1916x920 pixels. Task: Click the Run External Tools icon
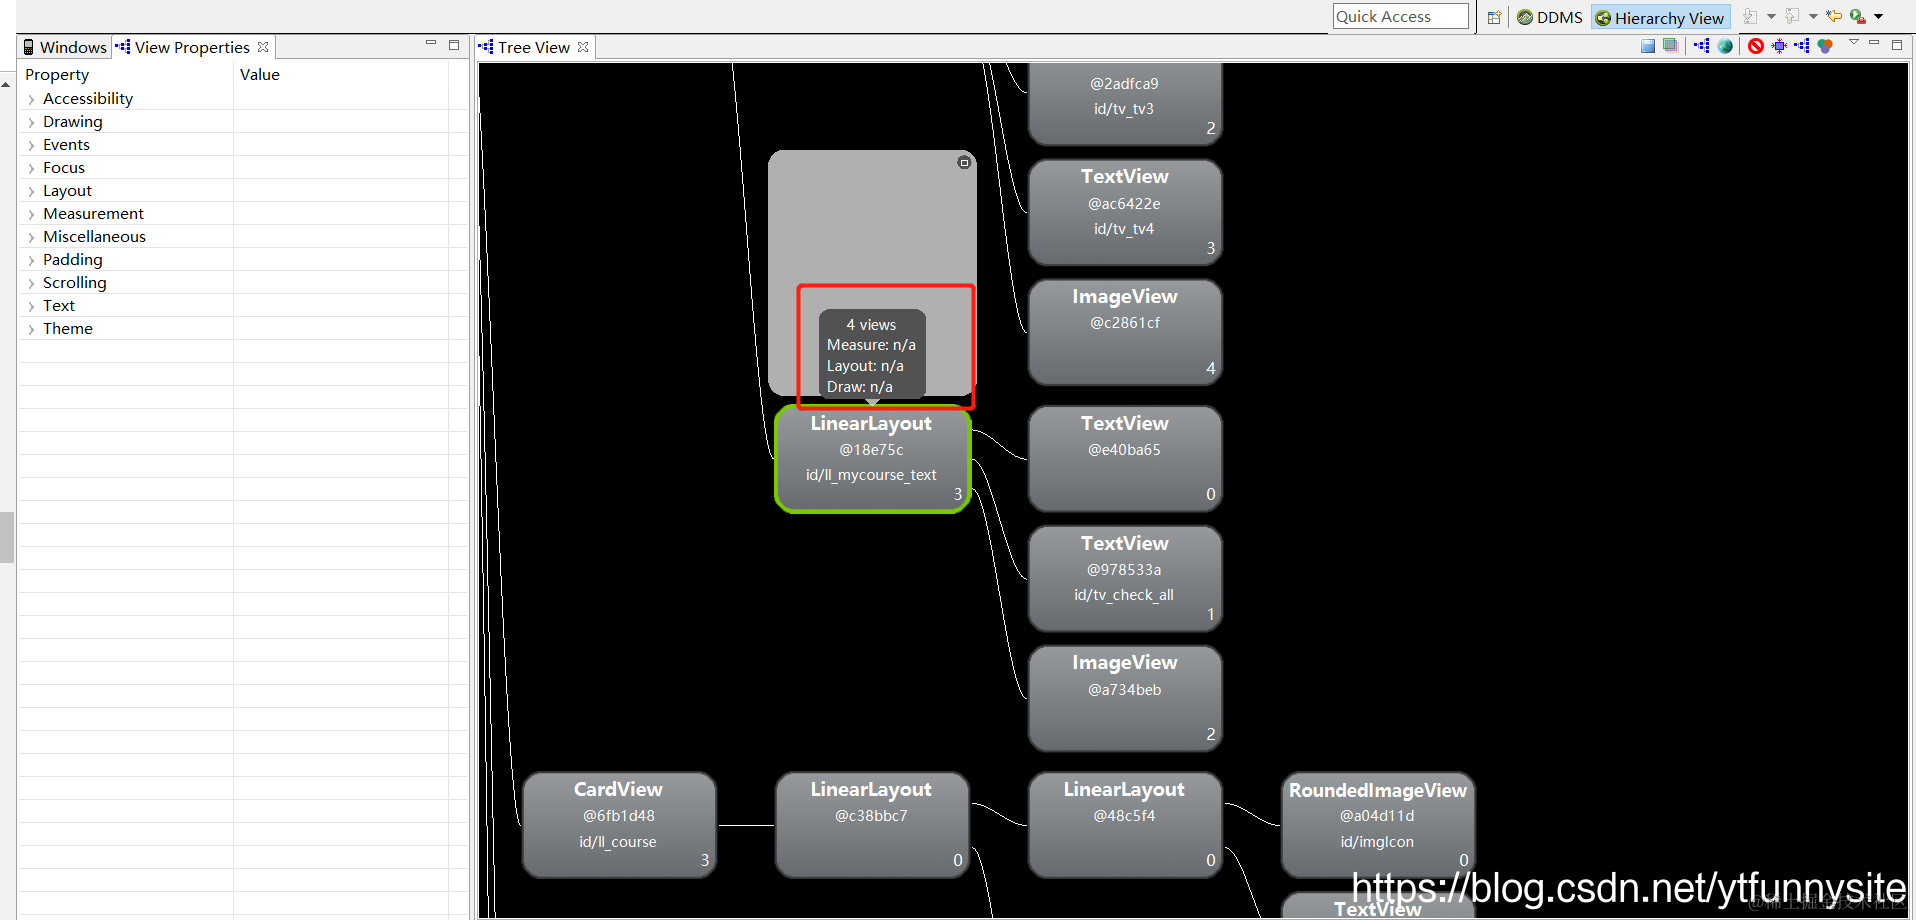(1858, 17)
